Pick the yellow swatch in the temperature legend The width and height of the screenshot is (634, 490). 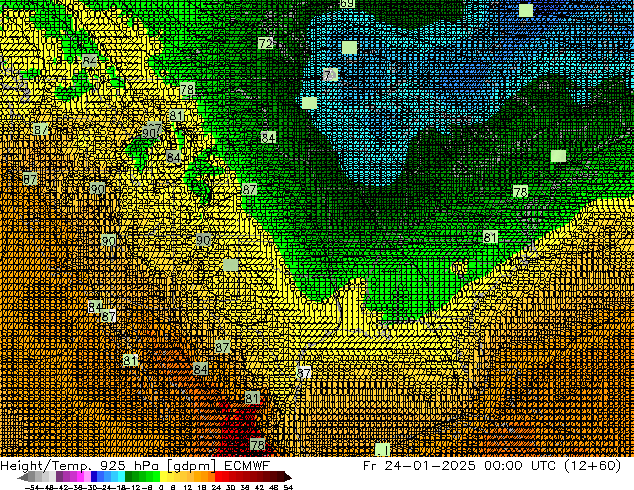coord(163,477)
